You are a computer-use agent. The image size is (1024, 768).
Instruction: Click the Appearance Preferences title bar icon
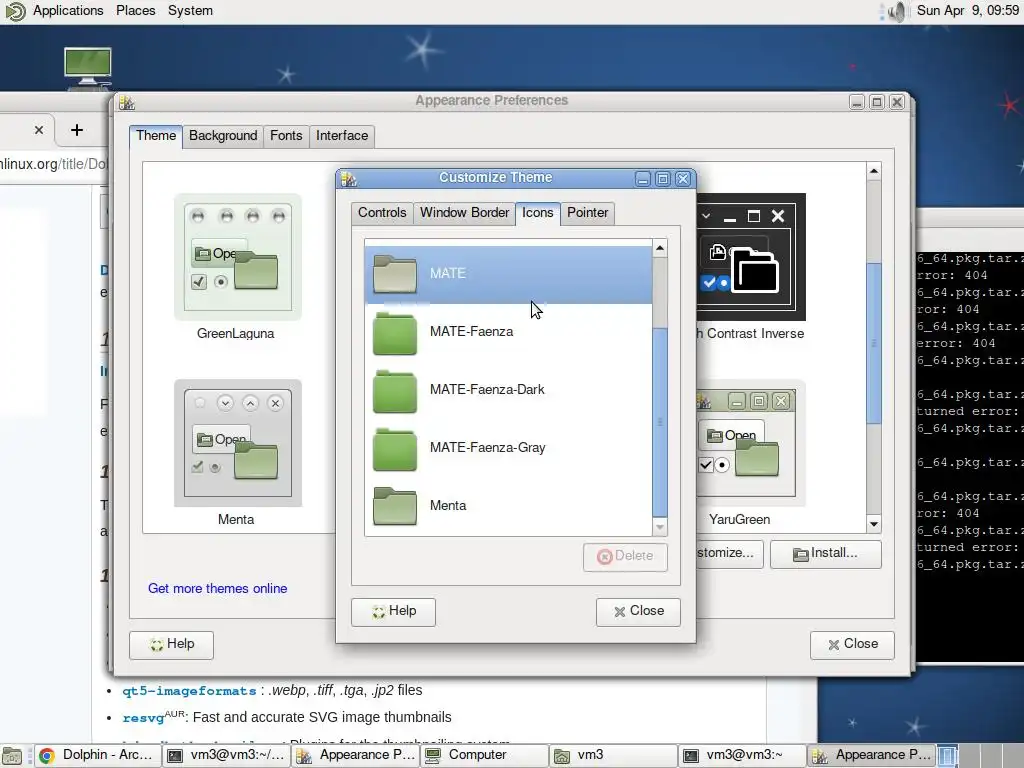coord(127,102)
